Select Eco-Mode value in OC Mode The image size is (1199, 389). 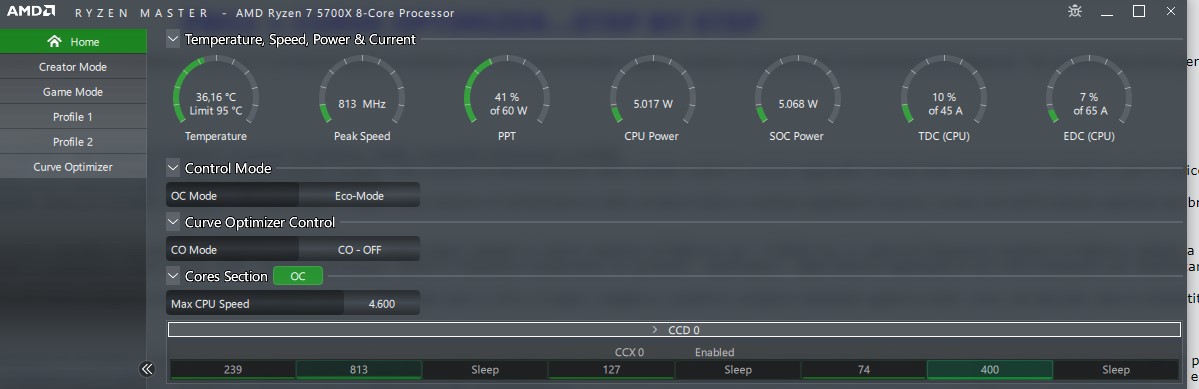[359, 196]
